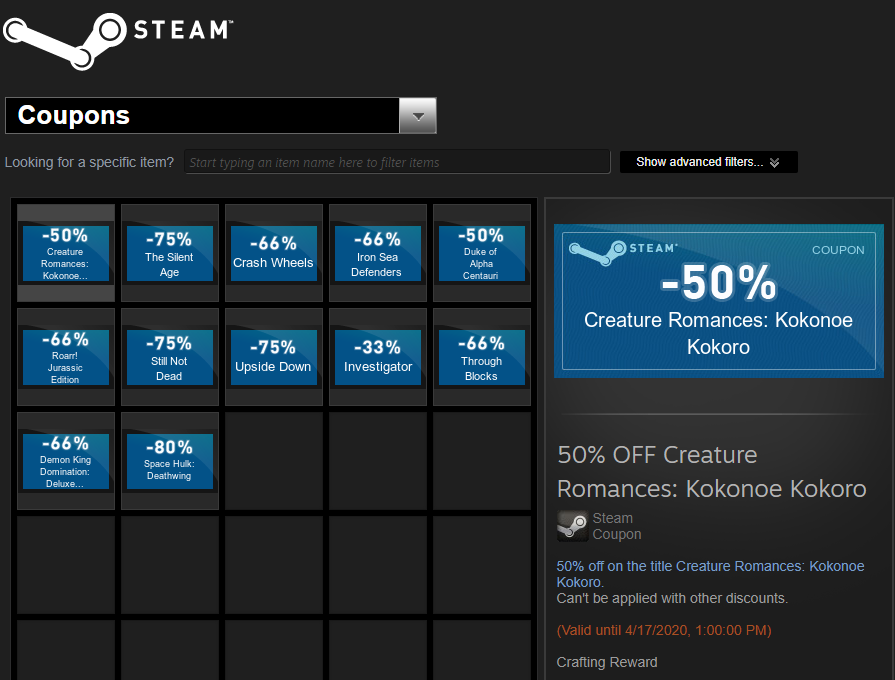Click the large -50% coupon banner image
The image size is (895, 680).
(719, 301)
